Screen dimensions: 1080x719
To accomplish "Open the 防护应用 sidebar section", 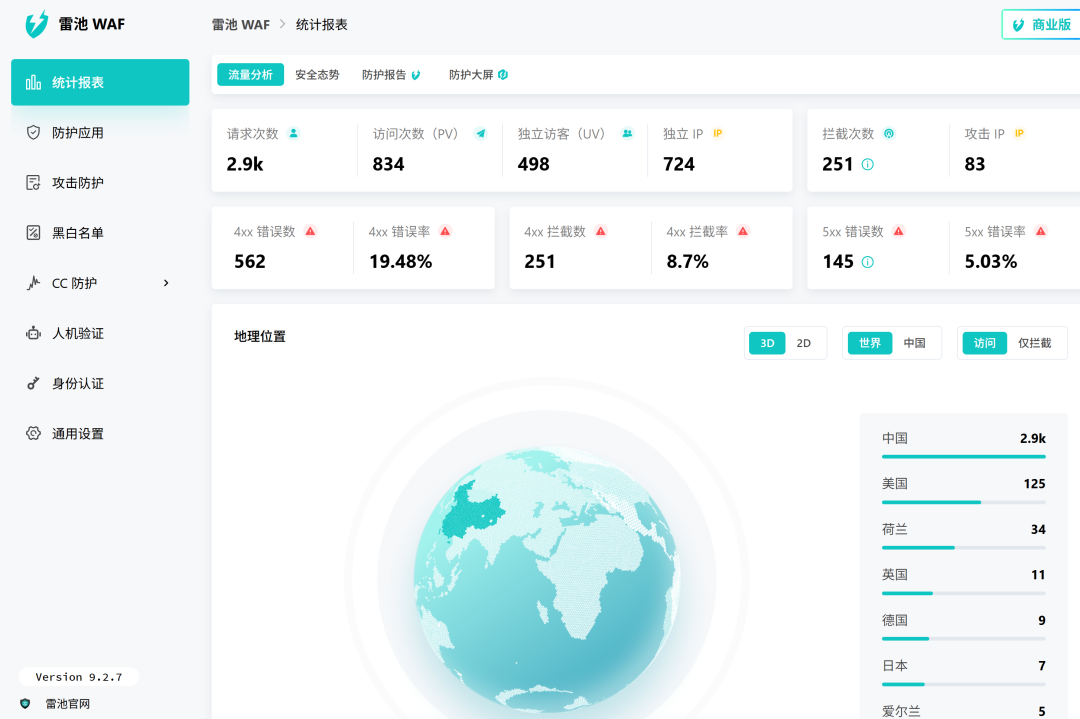I will [x=76, y=133].
